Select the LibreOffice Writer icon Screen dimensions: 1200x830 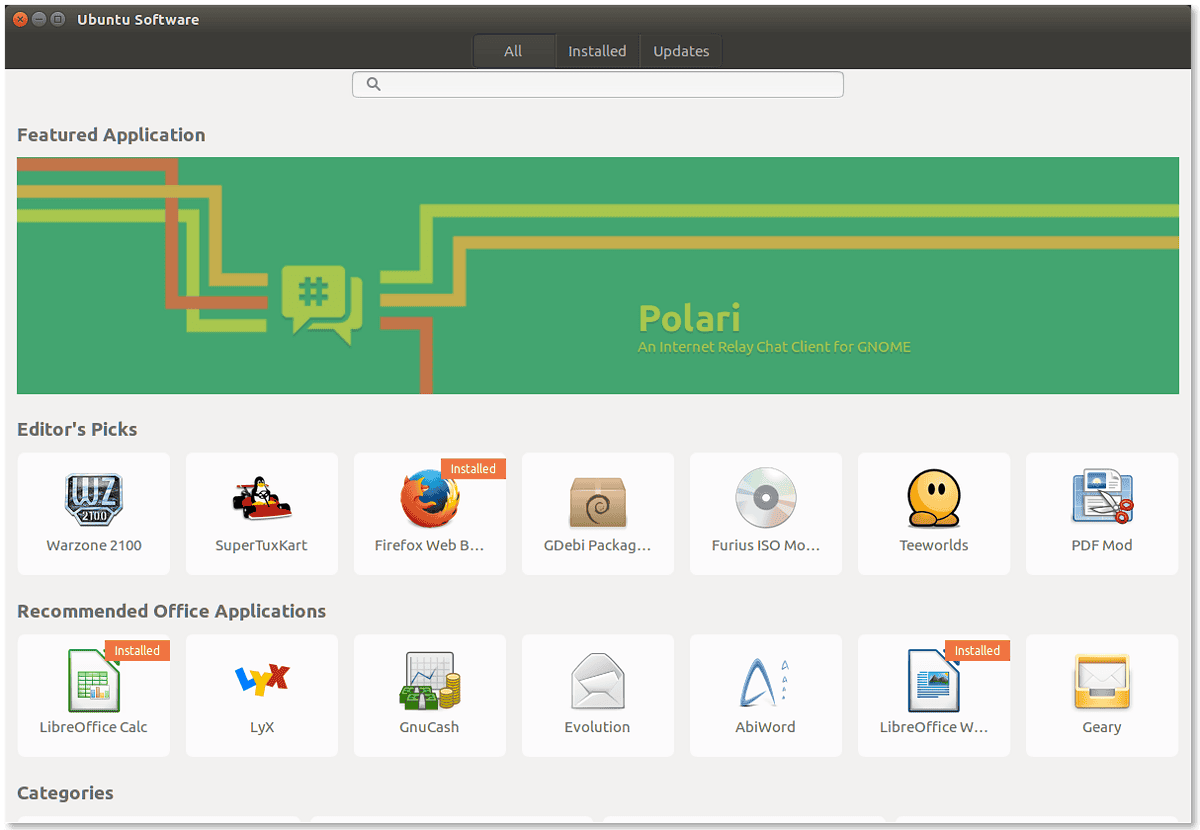pos(934,681)
